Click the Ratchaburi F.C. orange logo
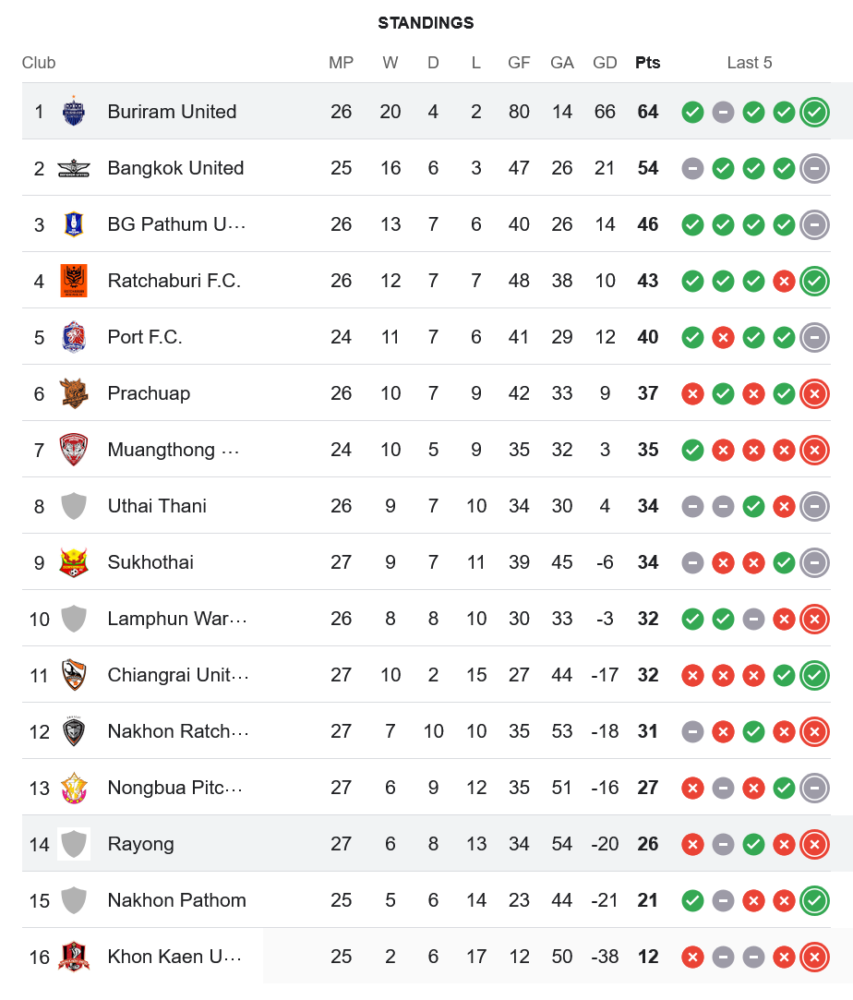Viewport: 853px width, 1000px height. [x=74, y=281]
